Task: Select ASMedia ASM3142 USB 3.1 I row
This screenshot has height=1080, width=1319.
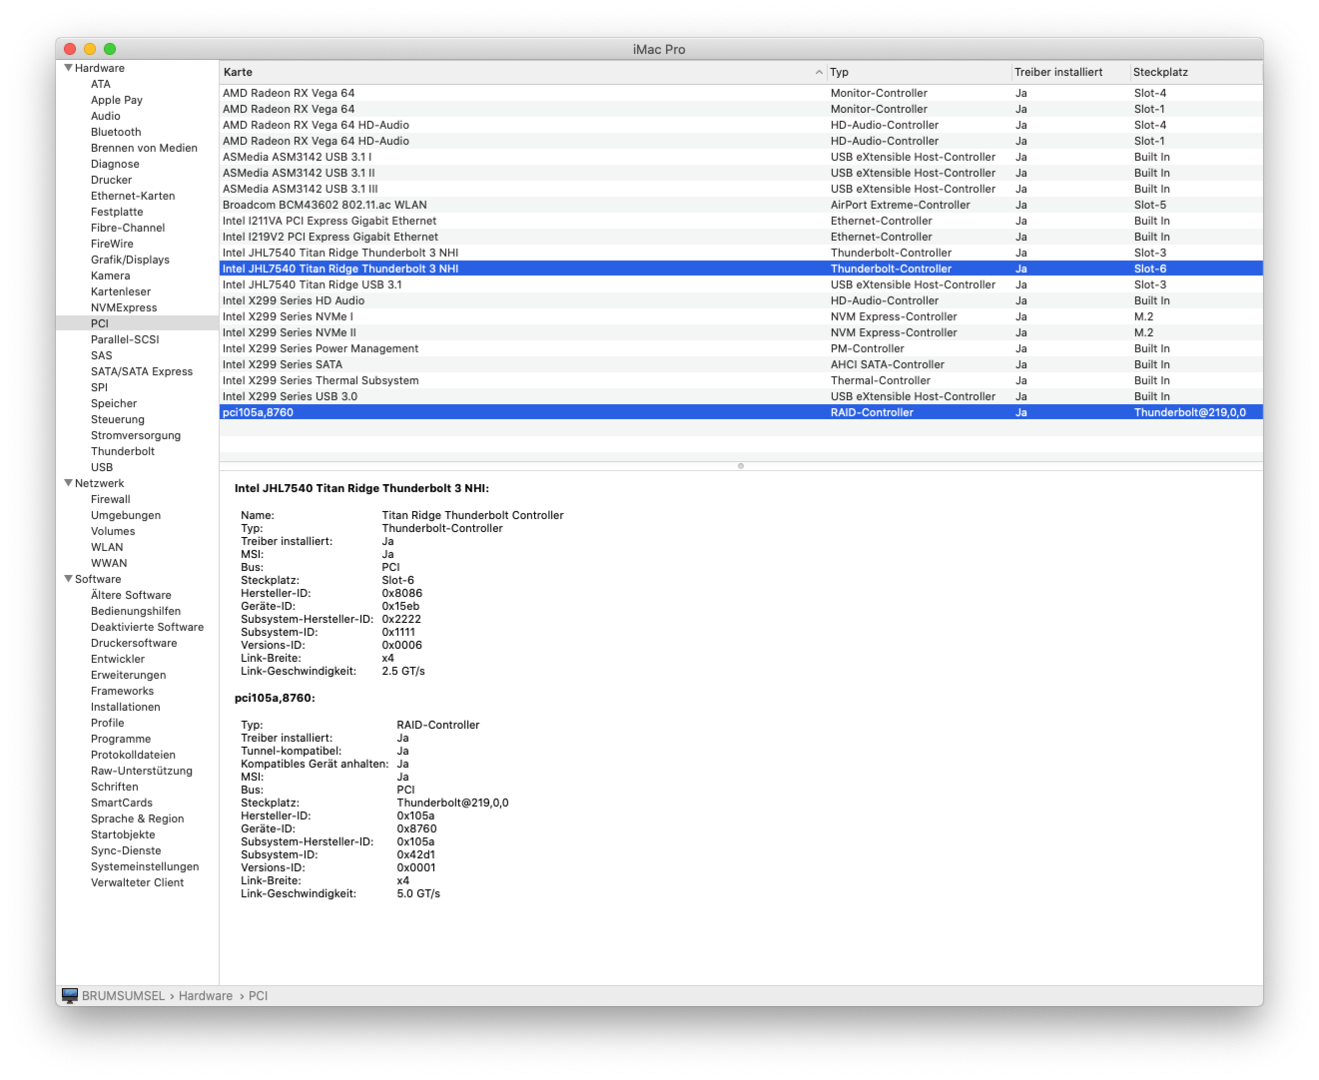Action: click(x=741, y=157)
